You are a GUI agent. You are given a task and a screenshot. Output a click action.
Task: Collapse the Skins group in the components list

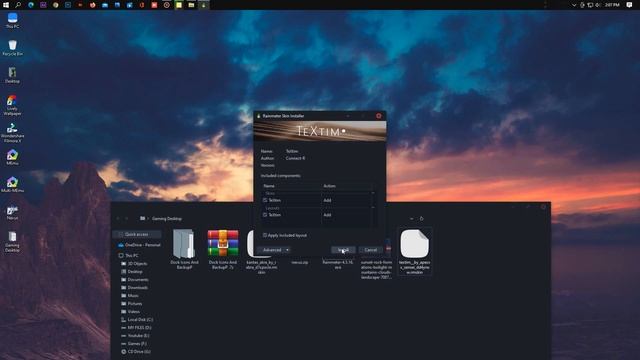pos(373,193)
